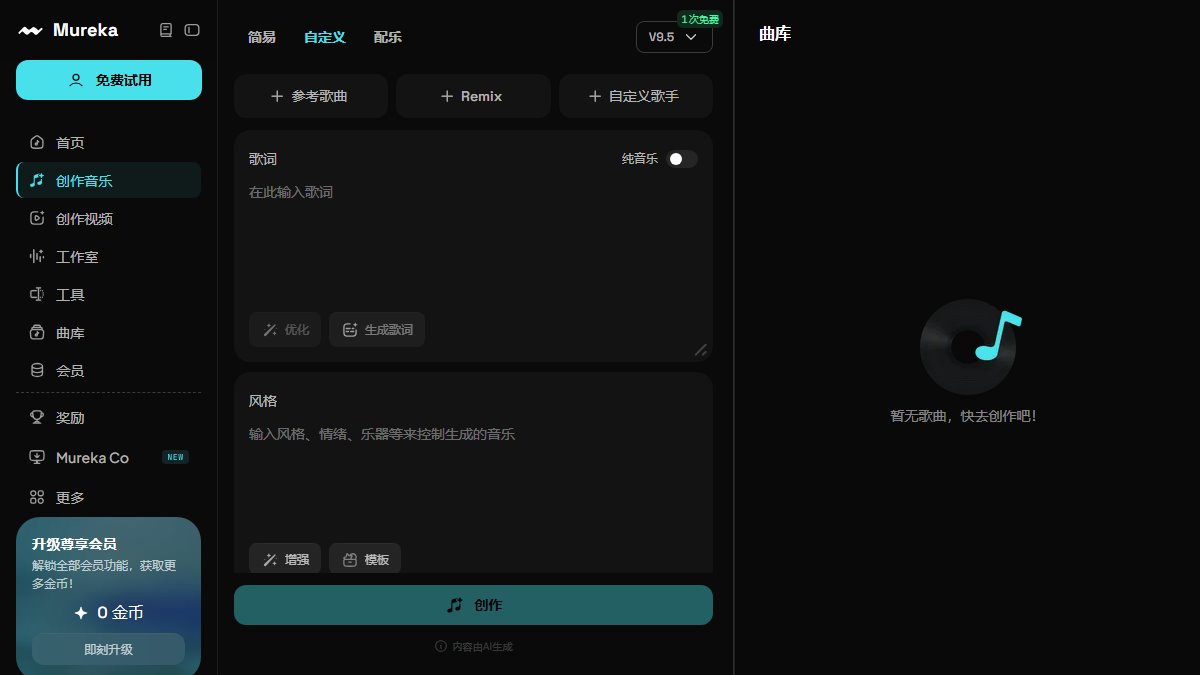Switch to the 自定义 tab

tap(325, 37)
